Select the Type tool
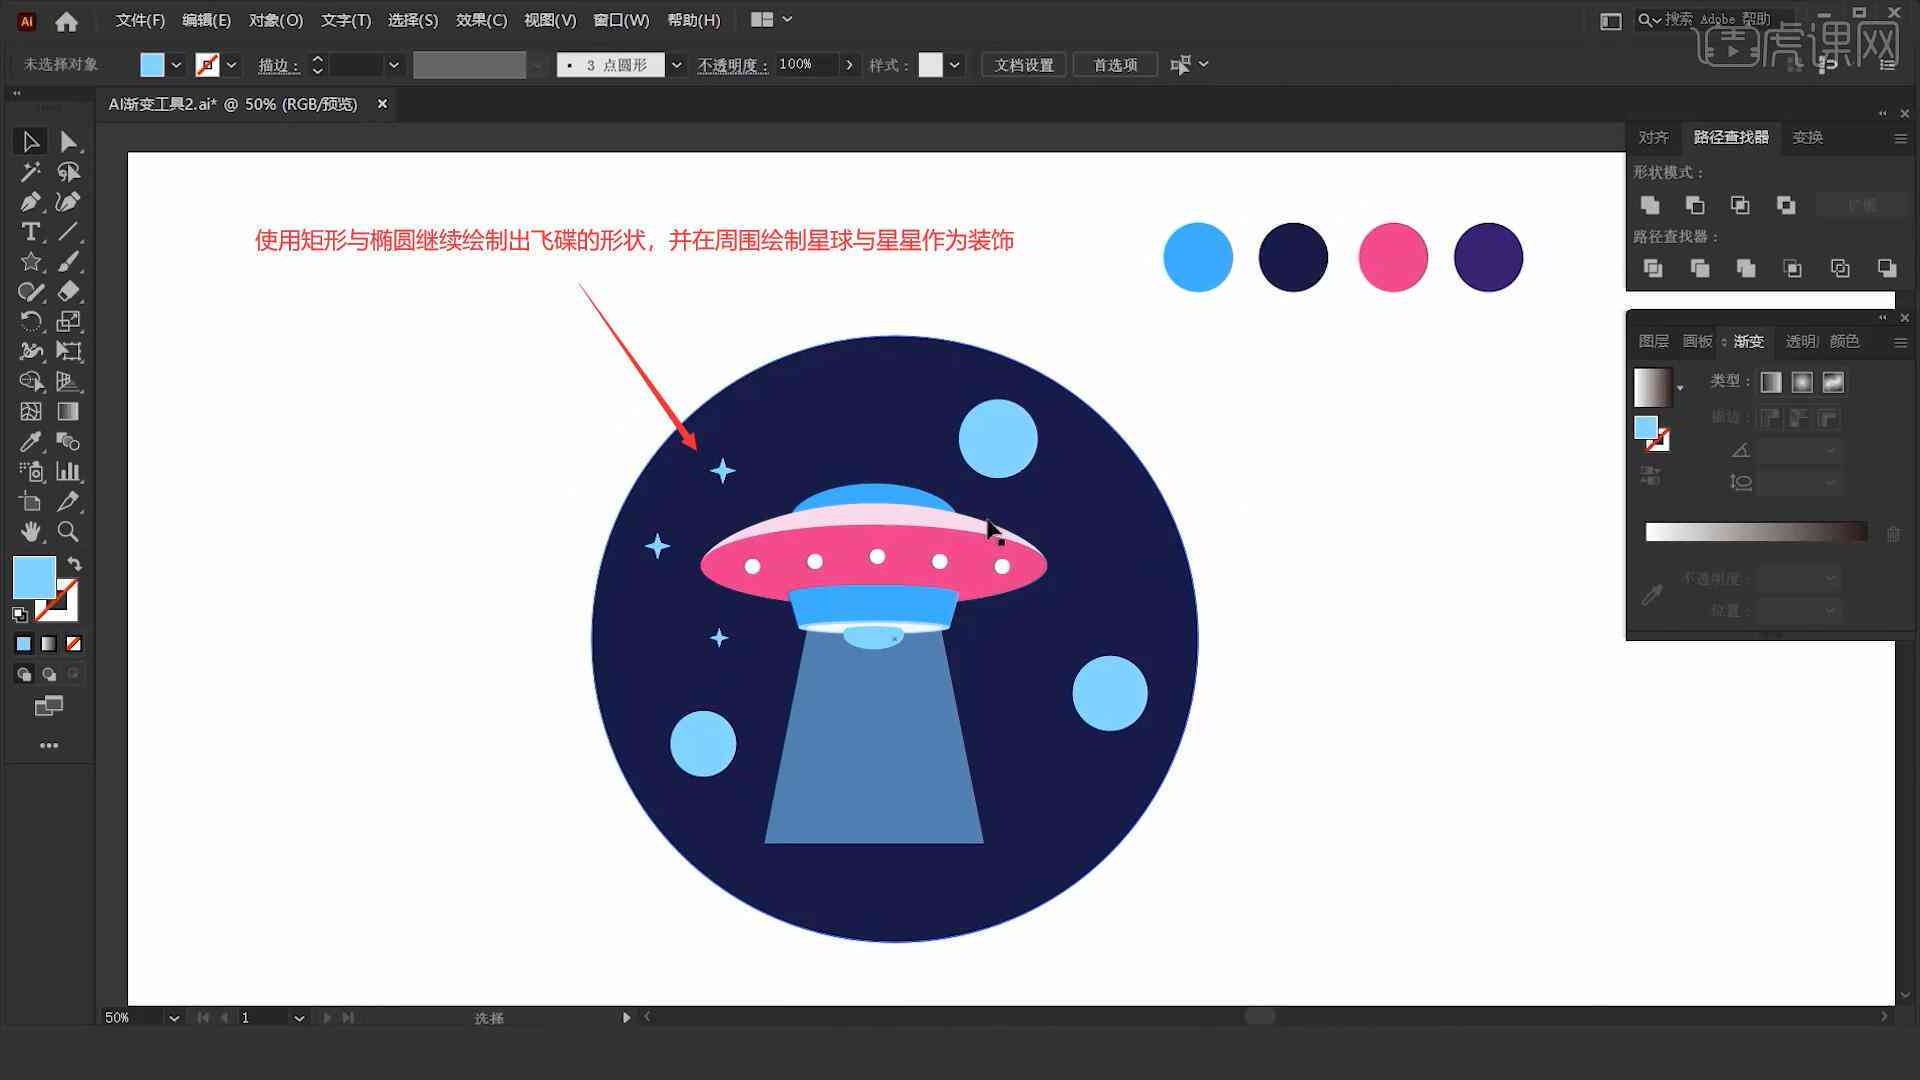This screenshot has height=1080, width=1920. (29, 231)
